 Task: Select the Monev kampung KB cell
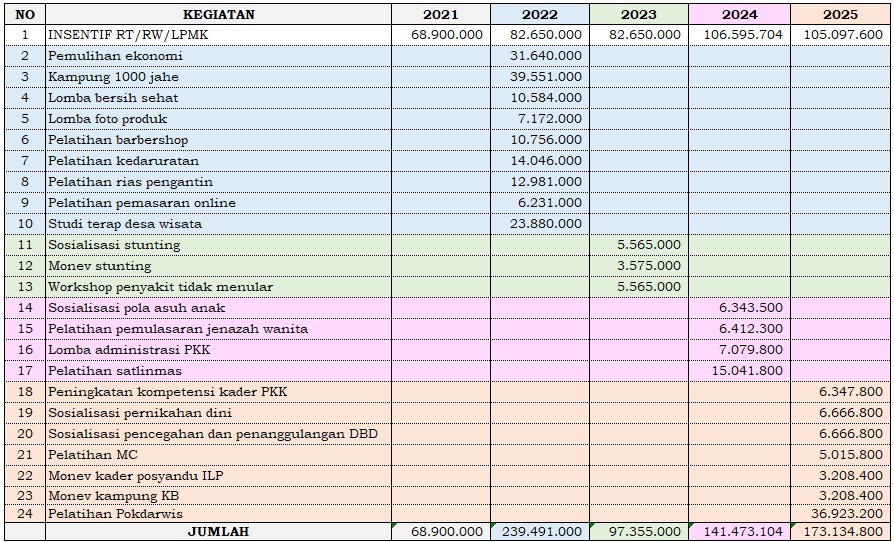[x=218, y=496]
